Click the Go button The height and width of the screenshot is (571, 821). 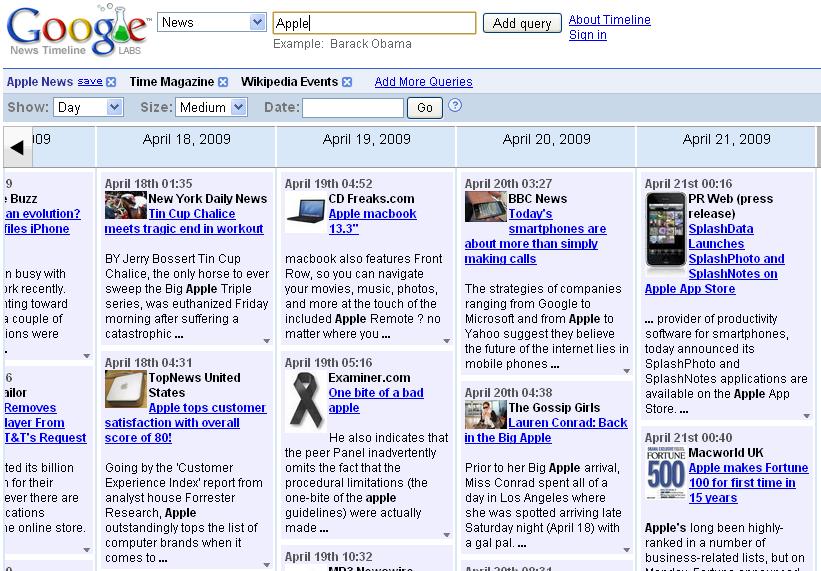coord(425,108)
